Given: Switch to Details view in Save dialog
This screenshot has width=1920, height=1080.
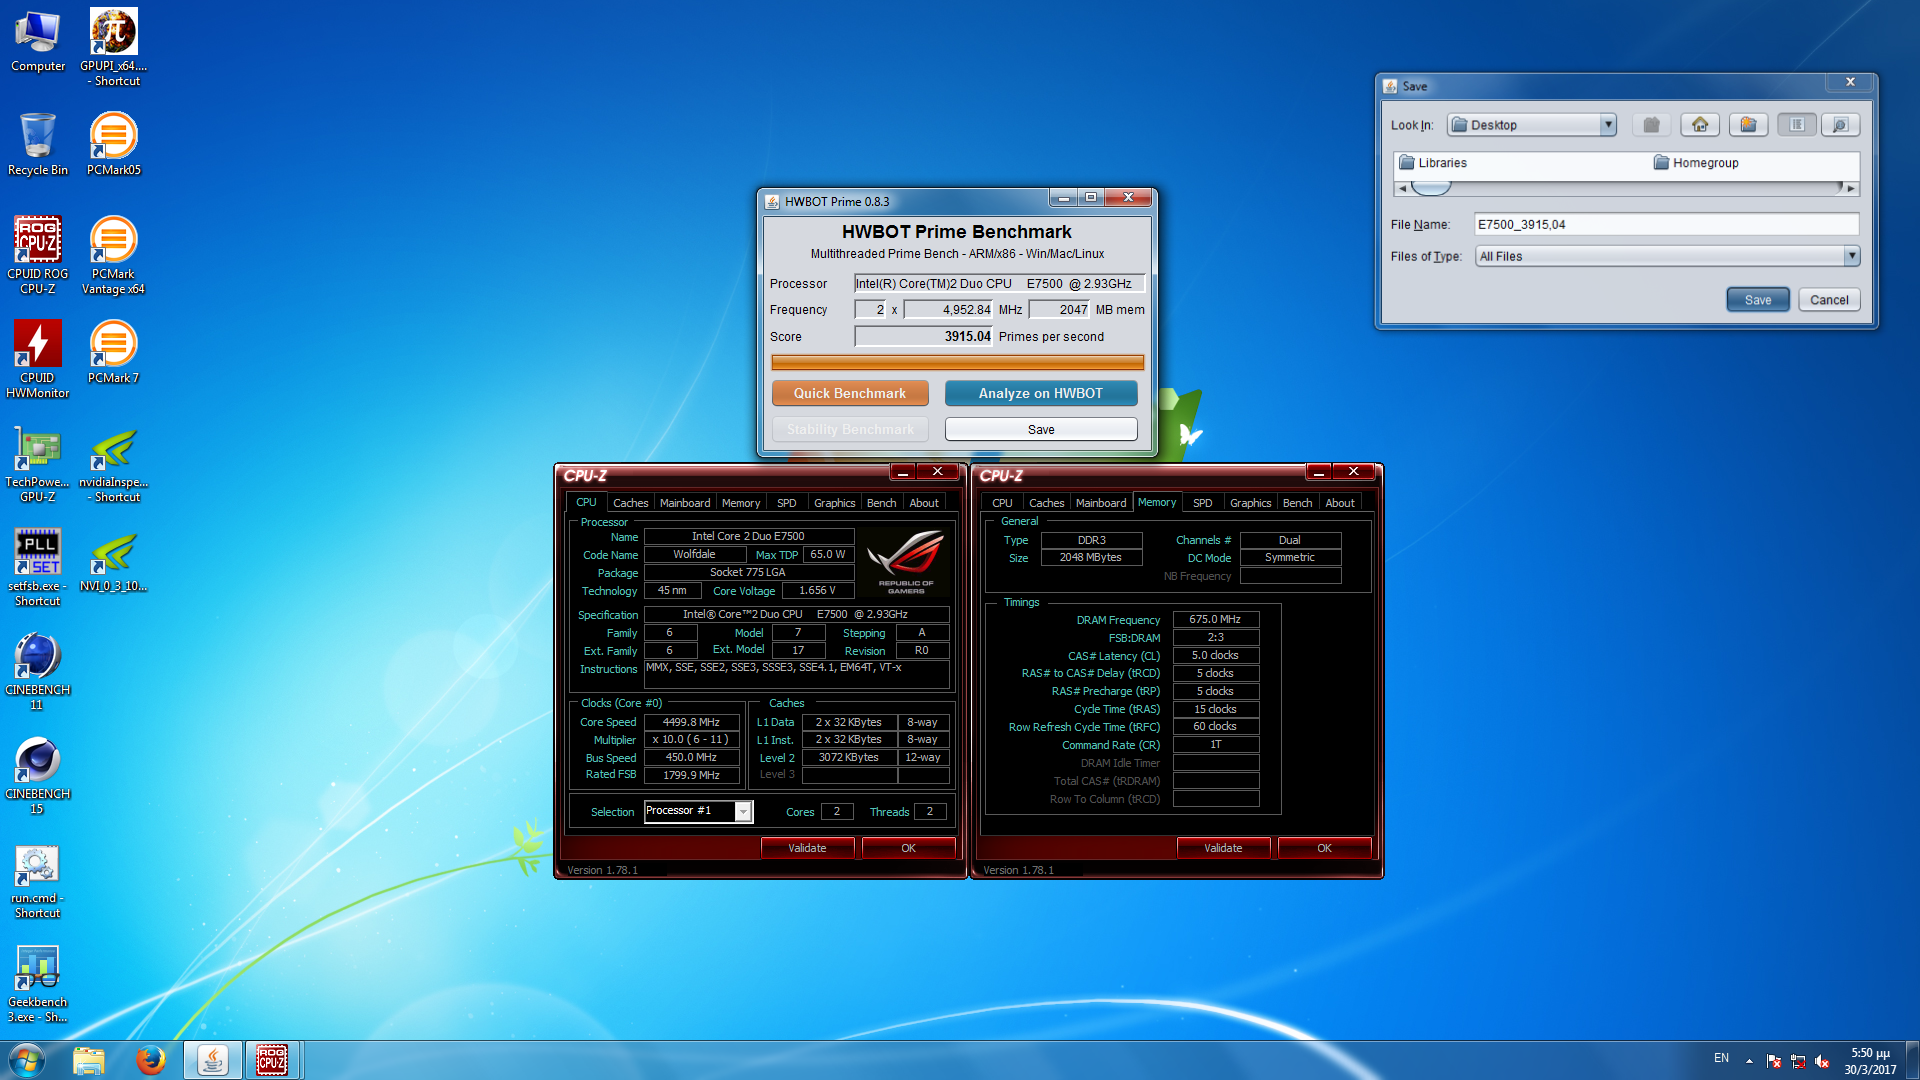Looking at the screenshot, I should (1840, 125).
